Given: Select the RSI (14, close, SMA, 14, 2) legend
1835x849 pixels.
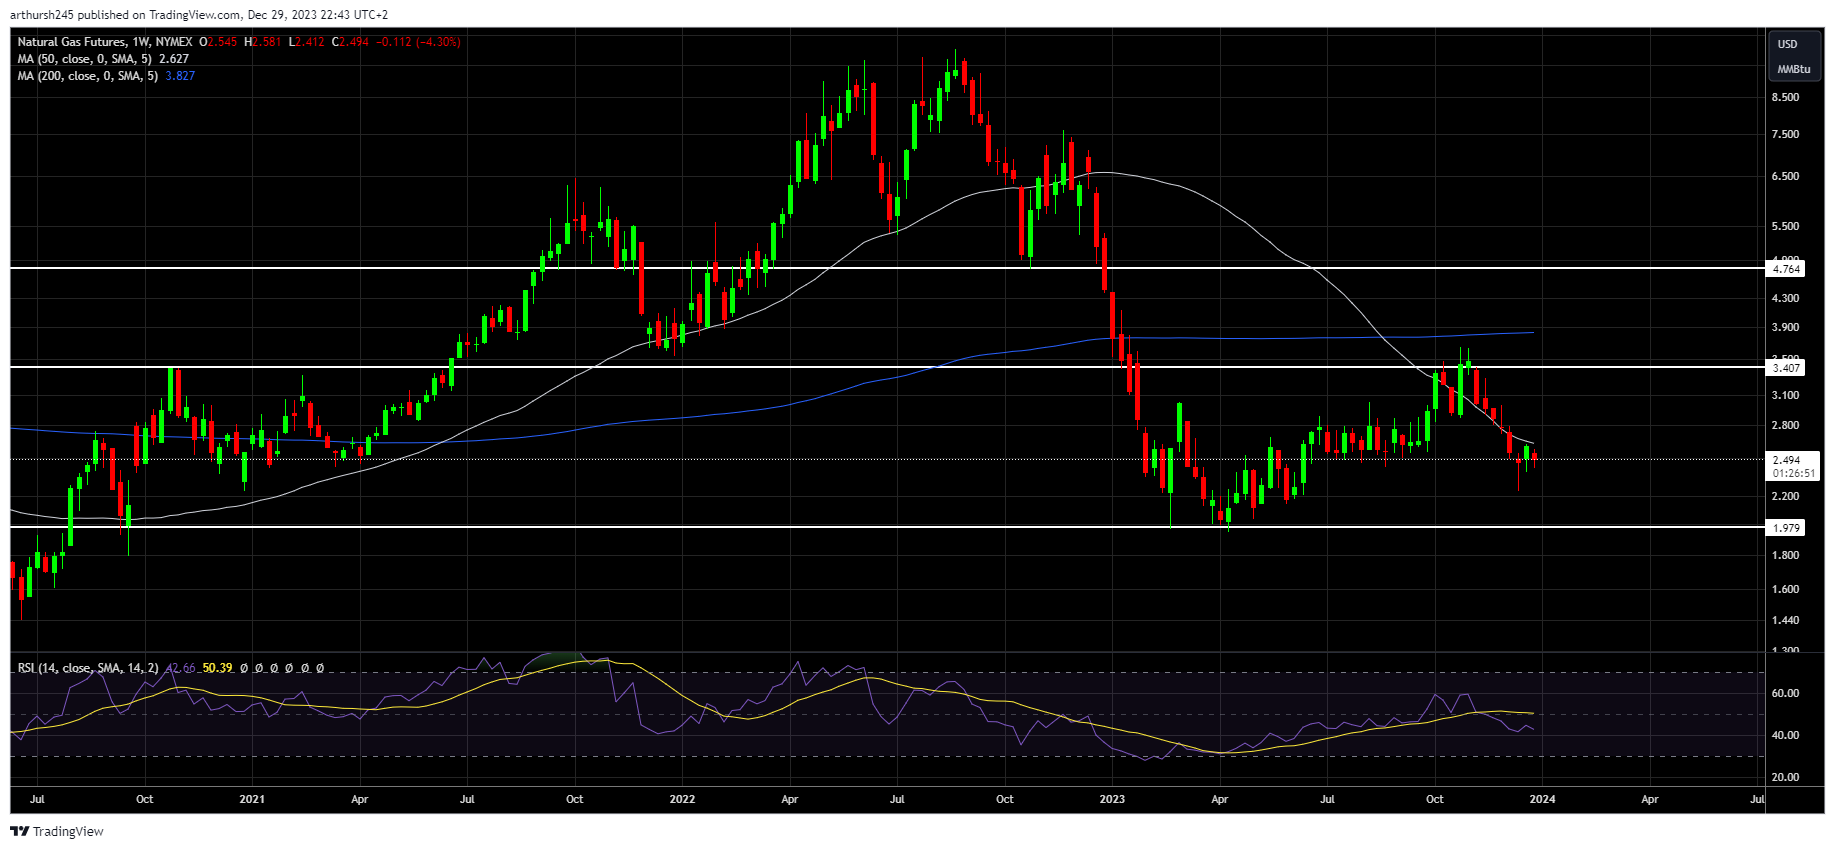Looking at the screenshot, I should pyautogui.click(x=88, y=668).
